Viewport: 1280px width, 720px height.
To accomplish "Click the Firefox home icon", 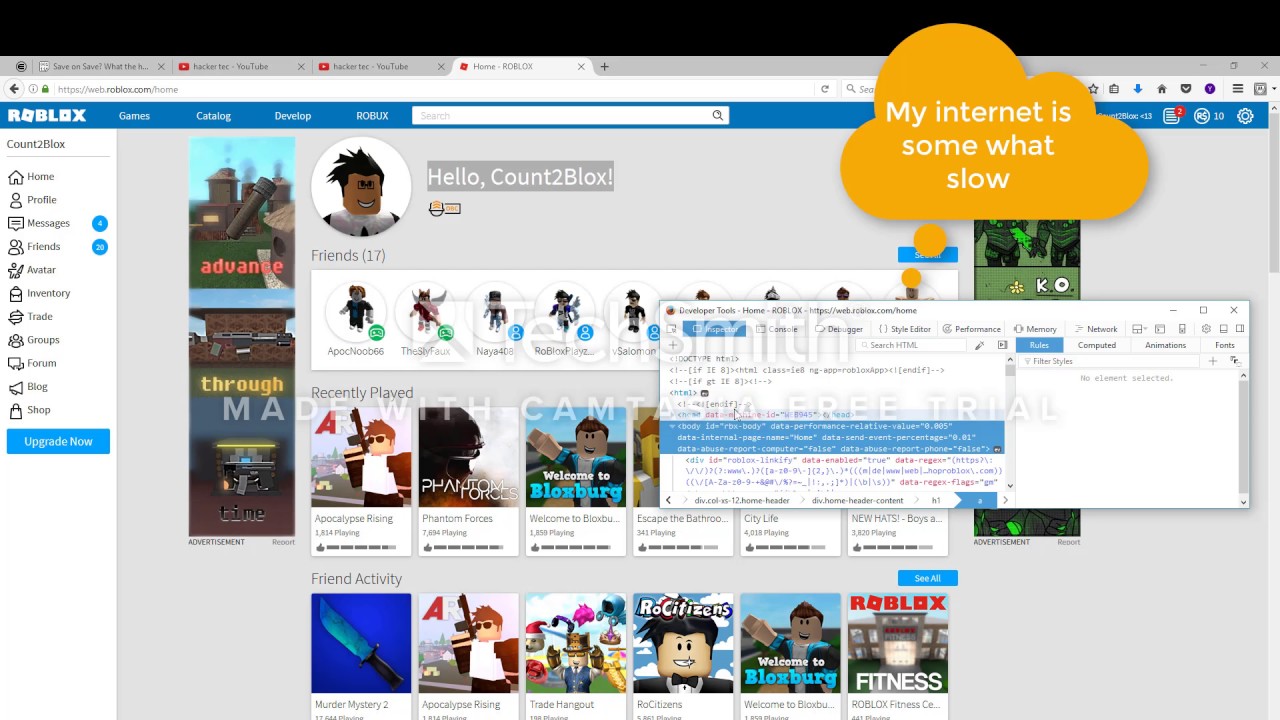I will (x=1161, y=89).
